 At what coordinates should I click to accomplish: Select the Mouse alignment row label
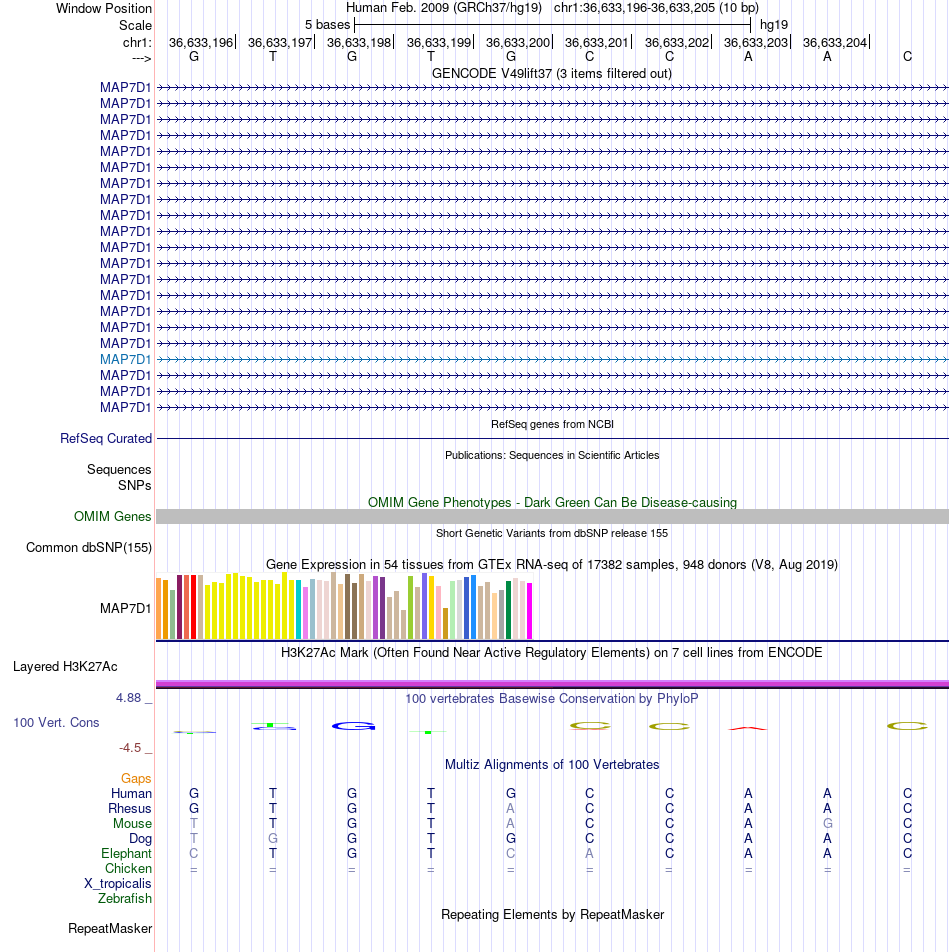click(x=132, y=823)
